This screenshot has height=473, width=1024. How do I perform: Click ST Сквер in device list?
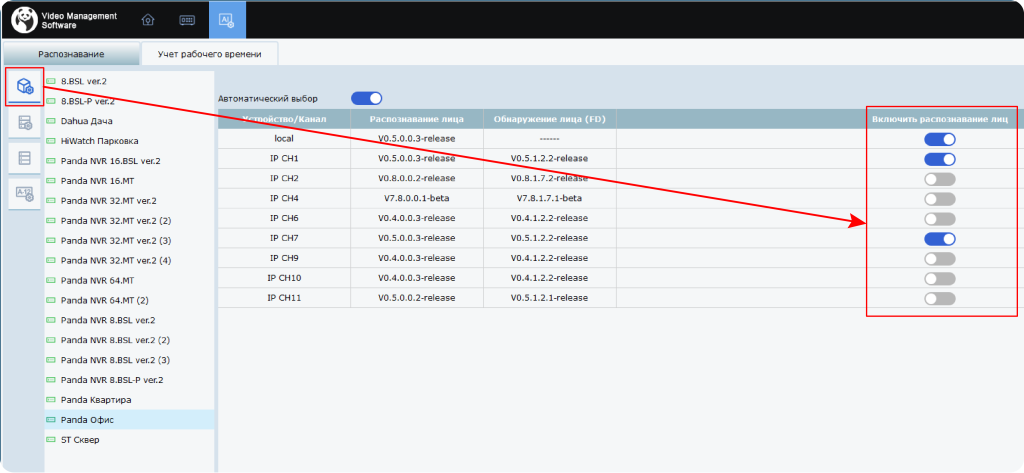[x=80, y=440]
